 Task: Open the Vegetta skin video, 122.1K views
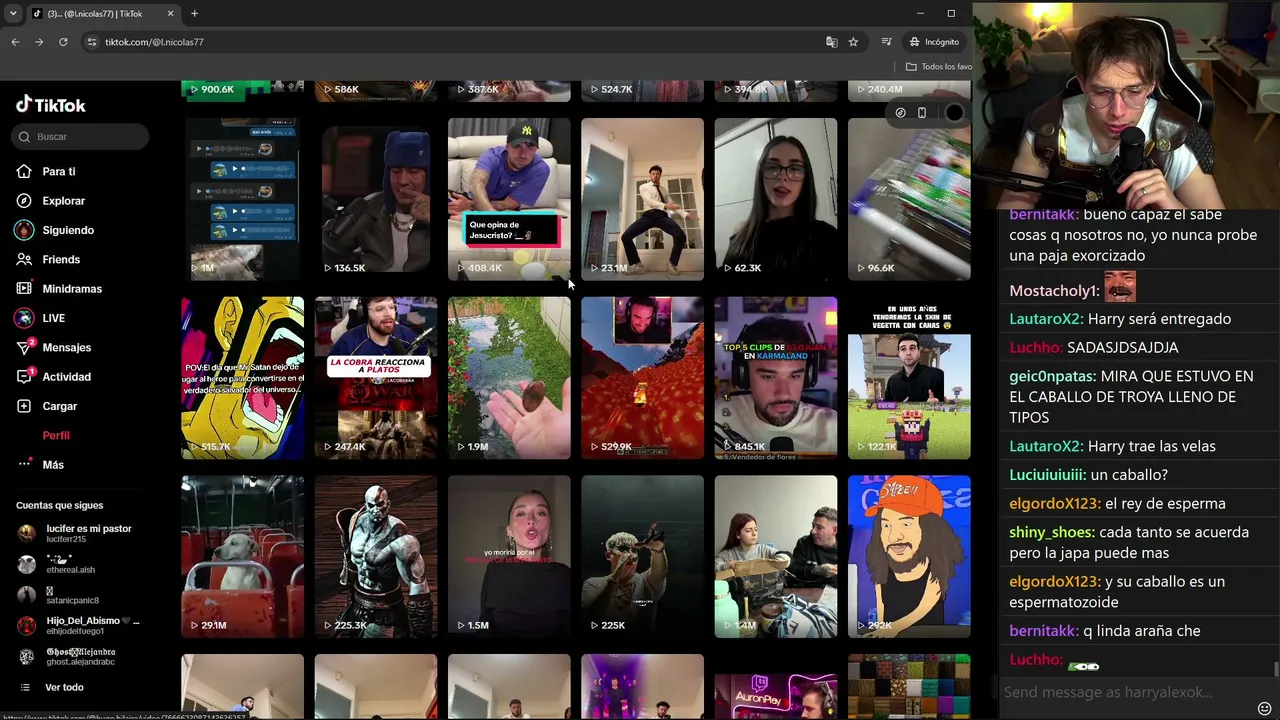click(x=909, y=378)
